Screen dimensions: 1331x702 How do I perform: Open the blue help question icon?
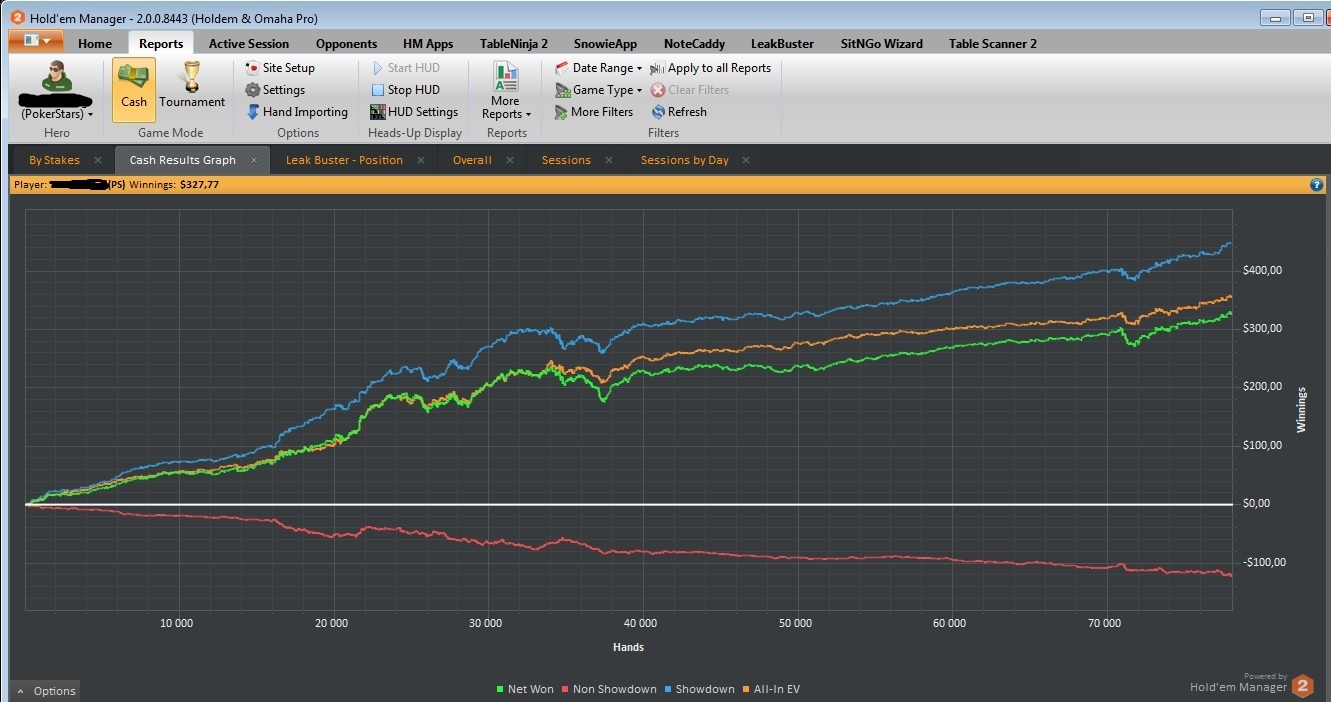[x=1317, y=185]
